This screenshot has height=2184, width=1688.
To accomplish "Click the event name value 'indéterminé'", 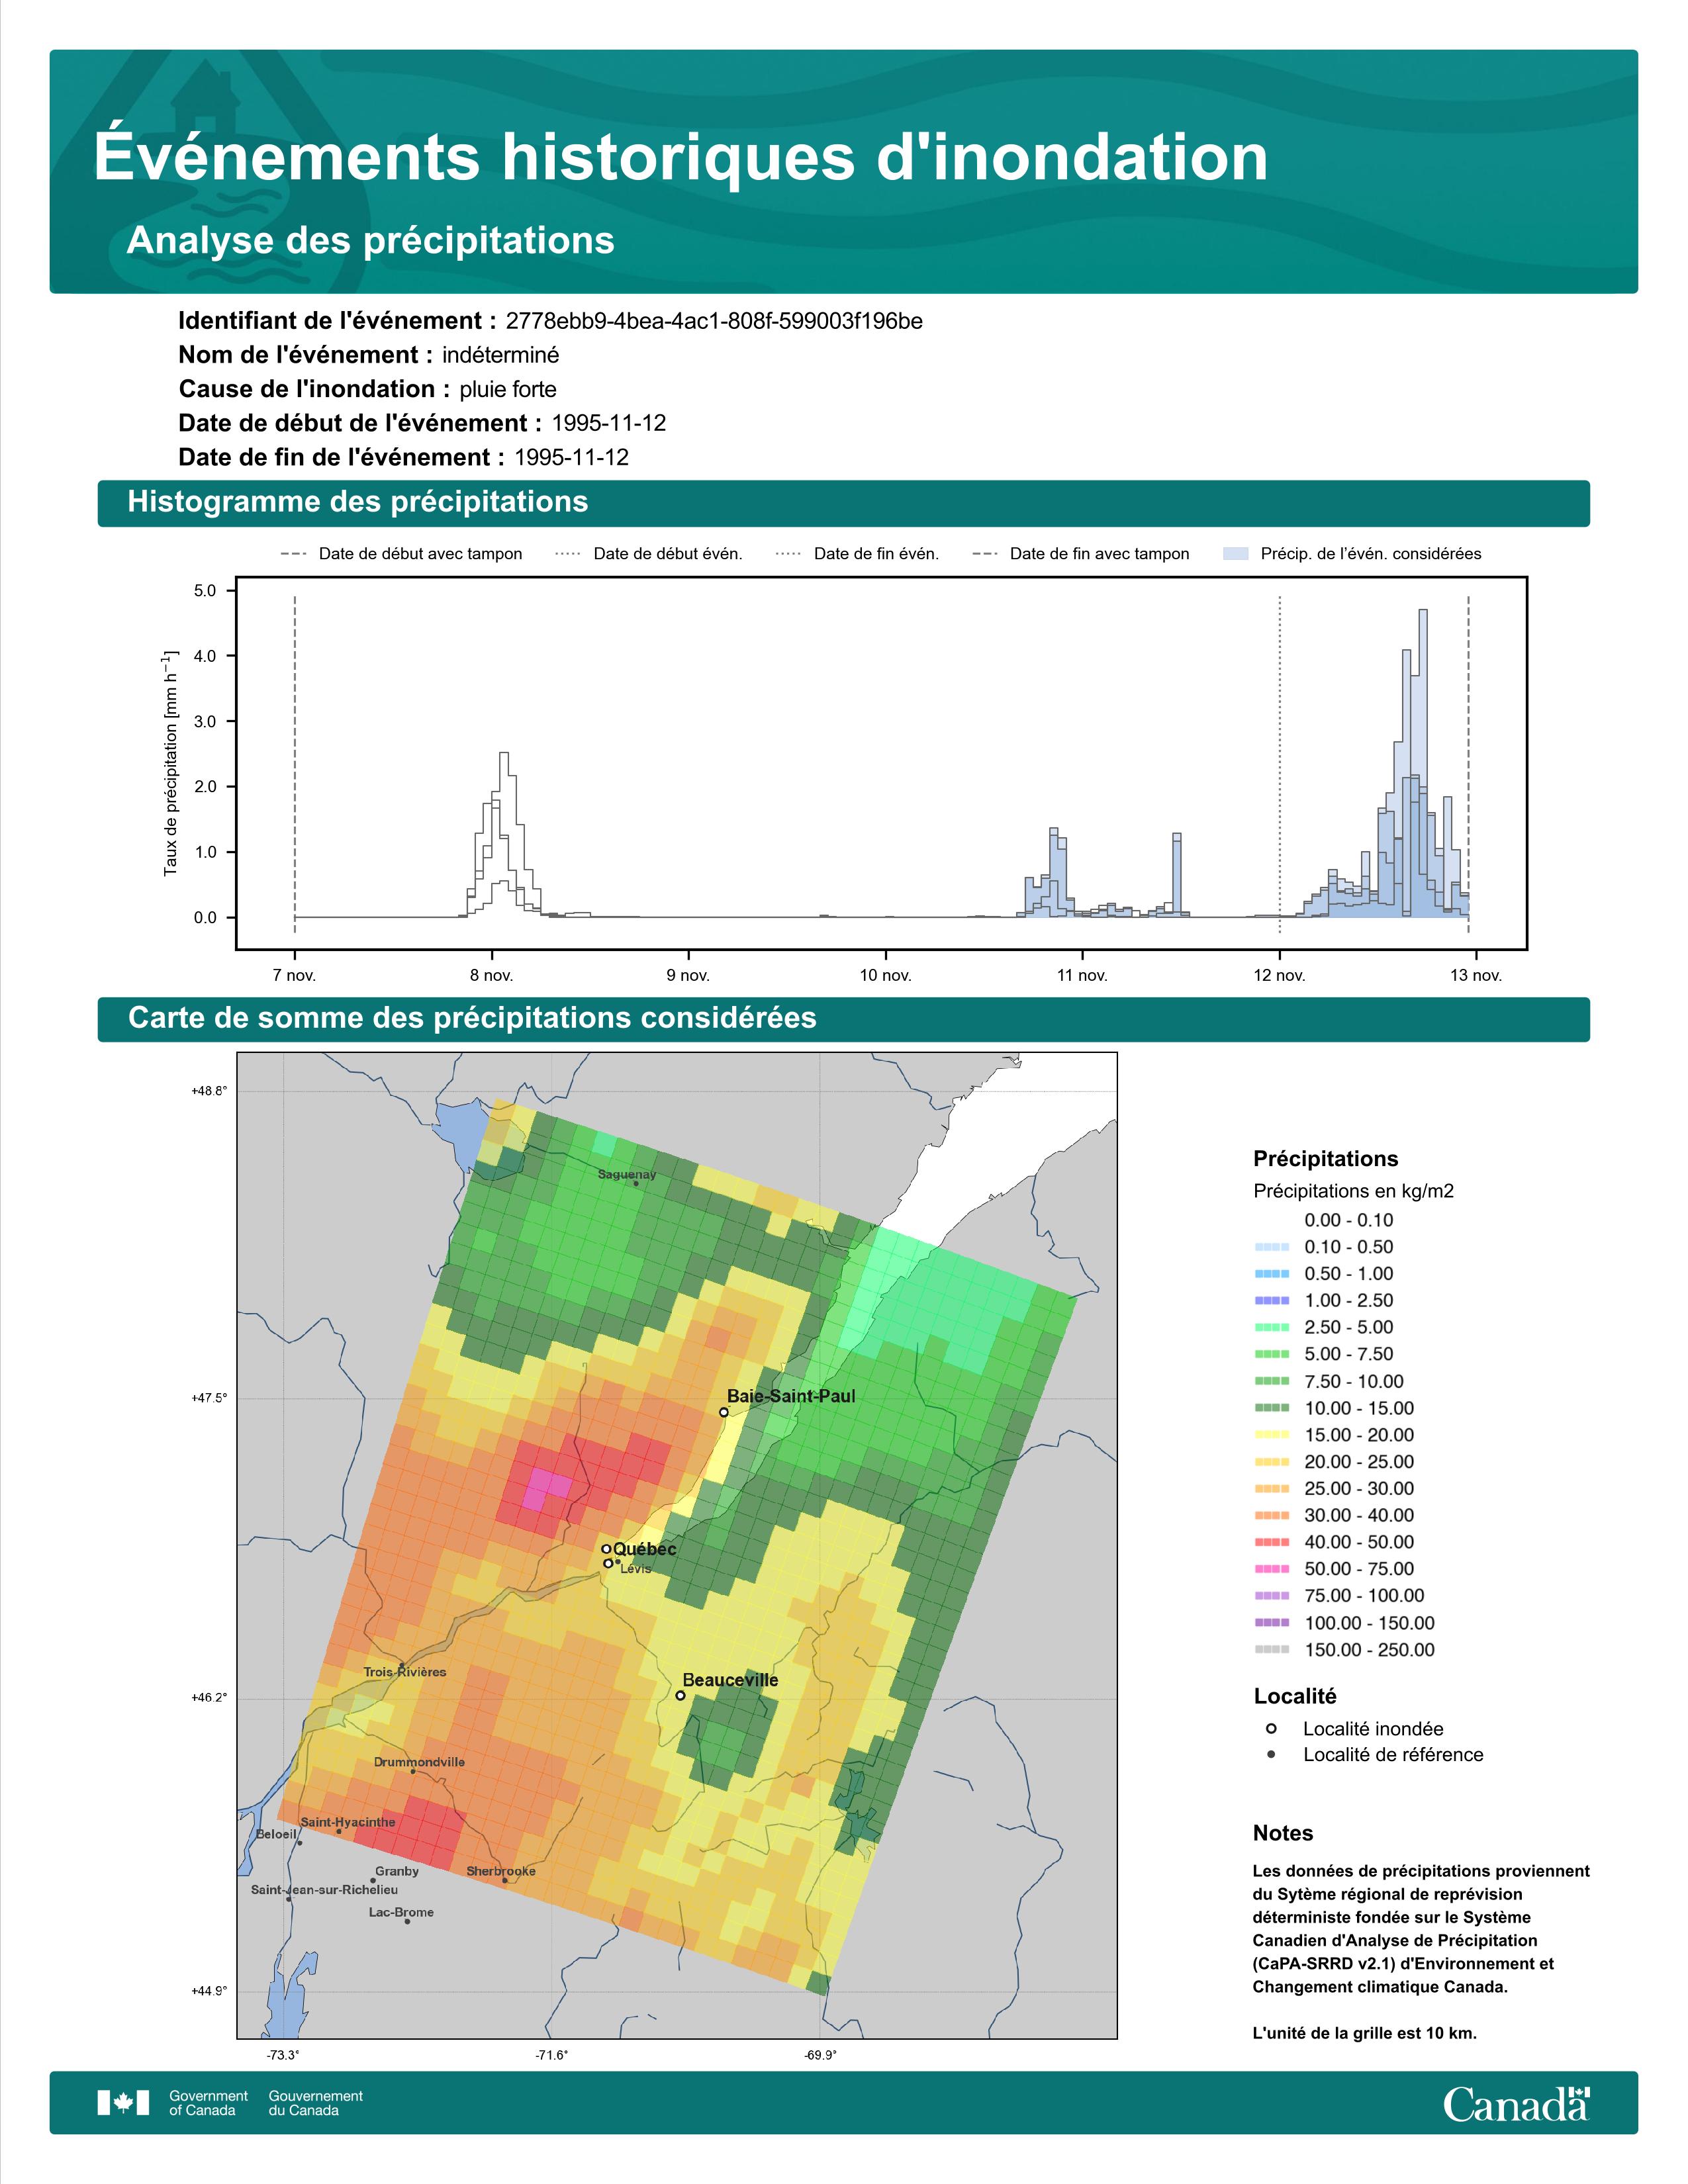I will click(x=501, y=355).
